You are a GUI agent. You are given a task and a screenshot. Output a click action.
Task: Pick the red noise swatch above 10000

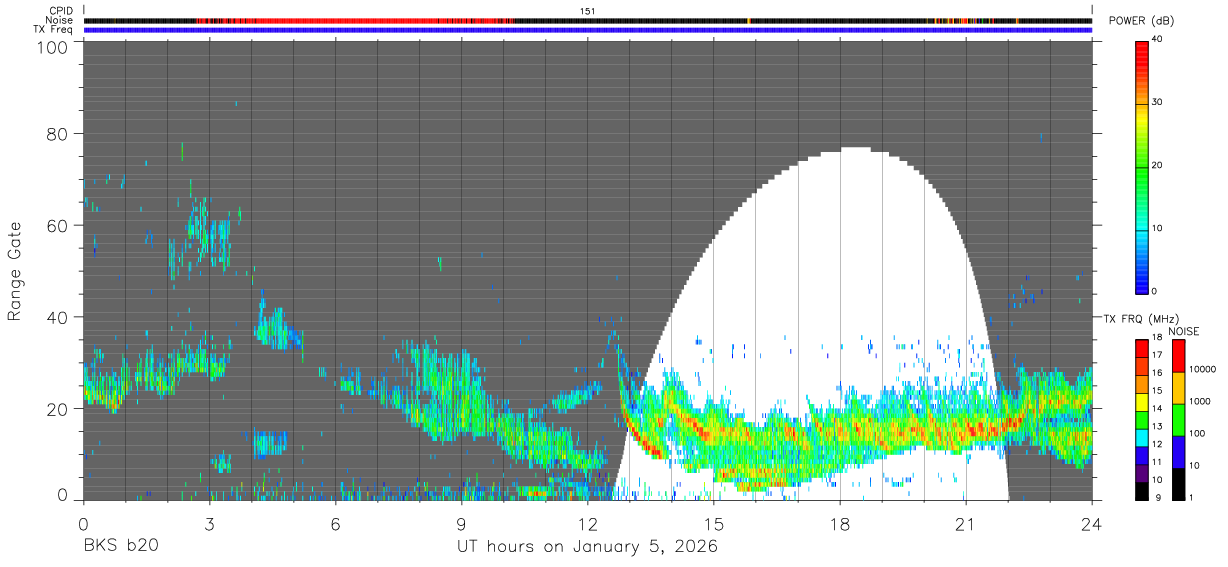1178,356
